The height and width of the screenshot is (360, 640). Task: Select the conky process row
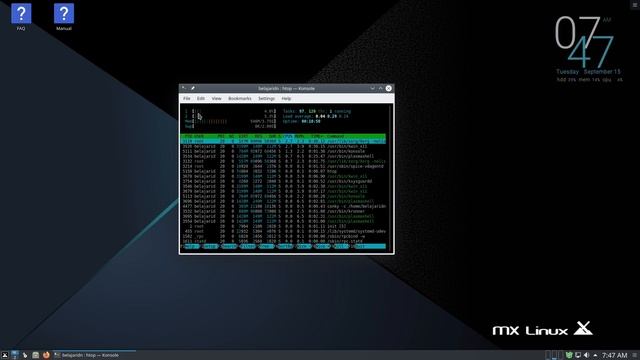283,207
